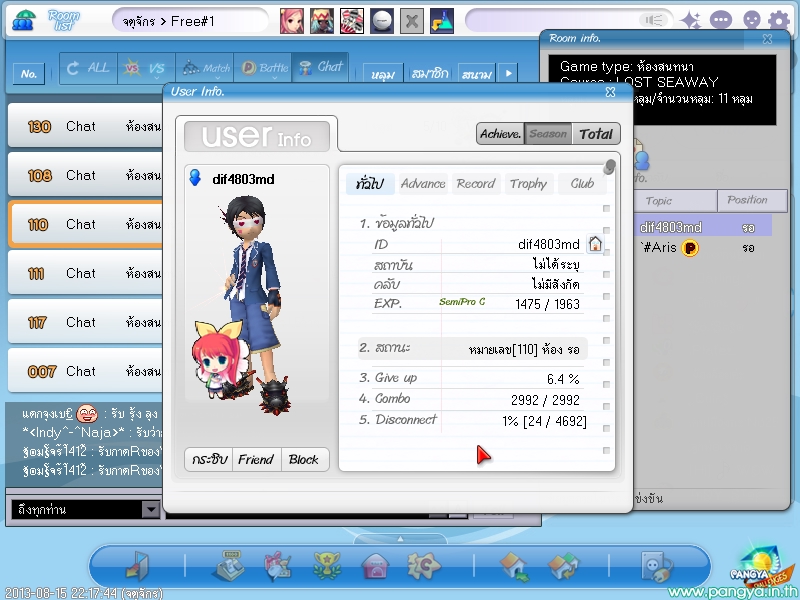
Task: Click the exit door icon in bottom bar
Action: tap(137, 566)
